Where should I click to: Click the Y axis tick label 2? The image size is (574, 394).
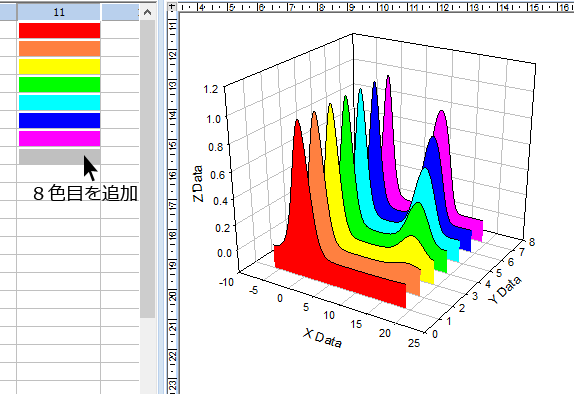(x=462, y=308)
